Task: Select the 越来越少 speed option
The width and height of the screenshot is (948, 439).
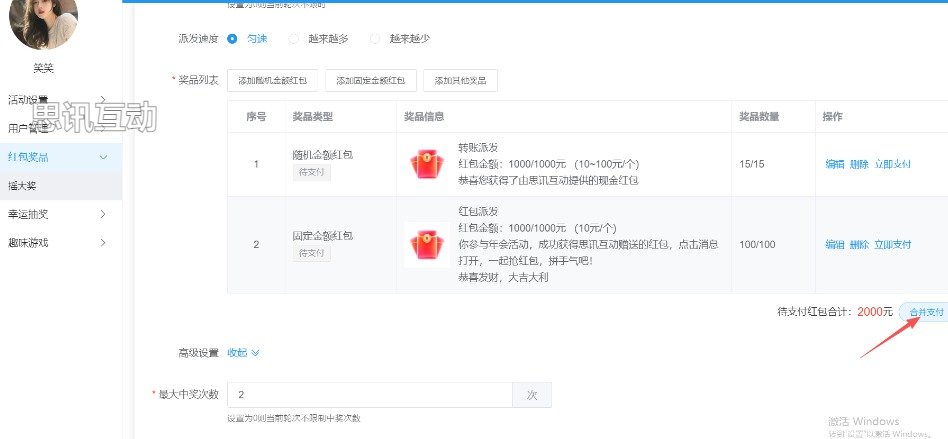Action: coord(375,39)
